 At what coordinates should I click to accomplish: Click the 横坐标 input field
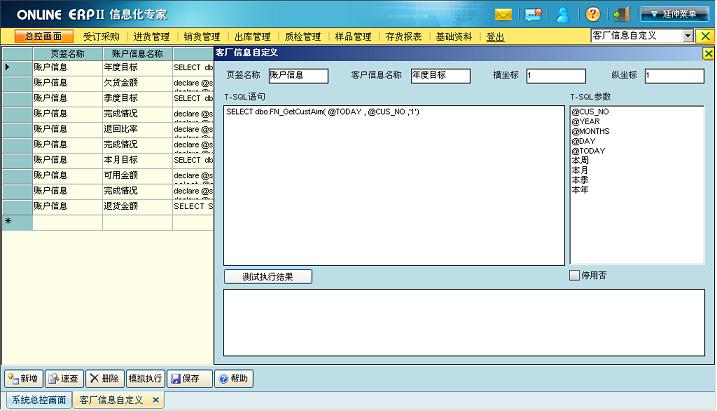(569, 76)
